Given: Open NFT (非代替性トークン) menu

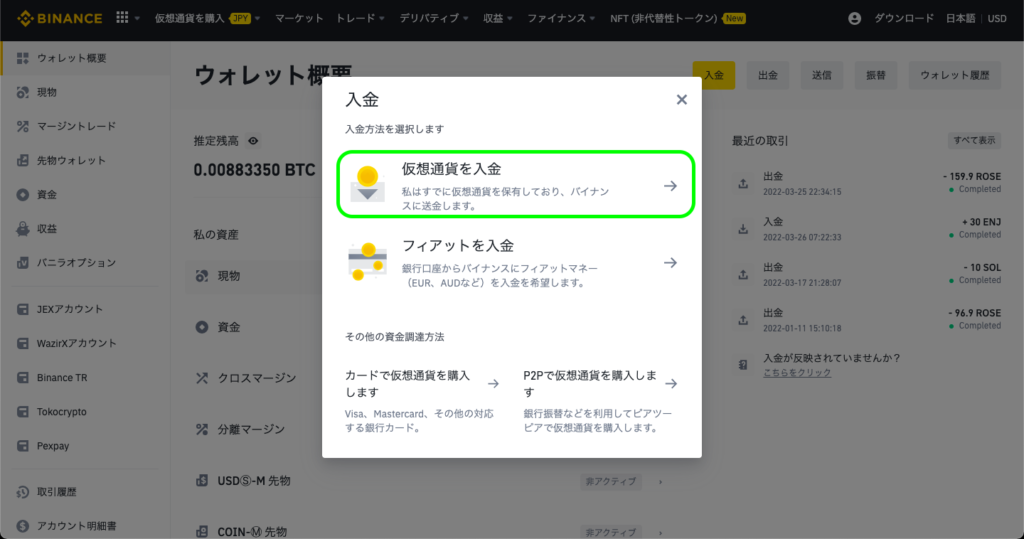Looking at the screenshot, I should pos(677,18).
